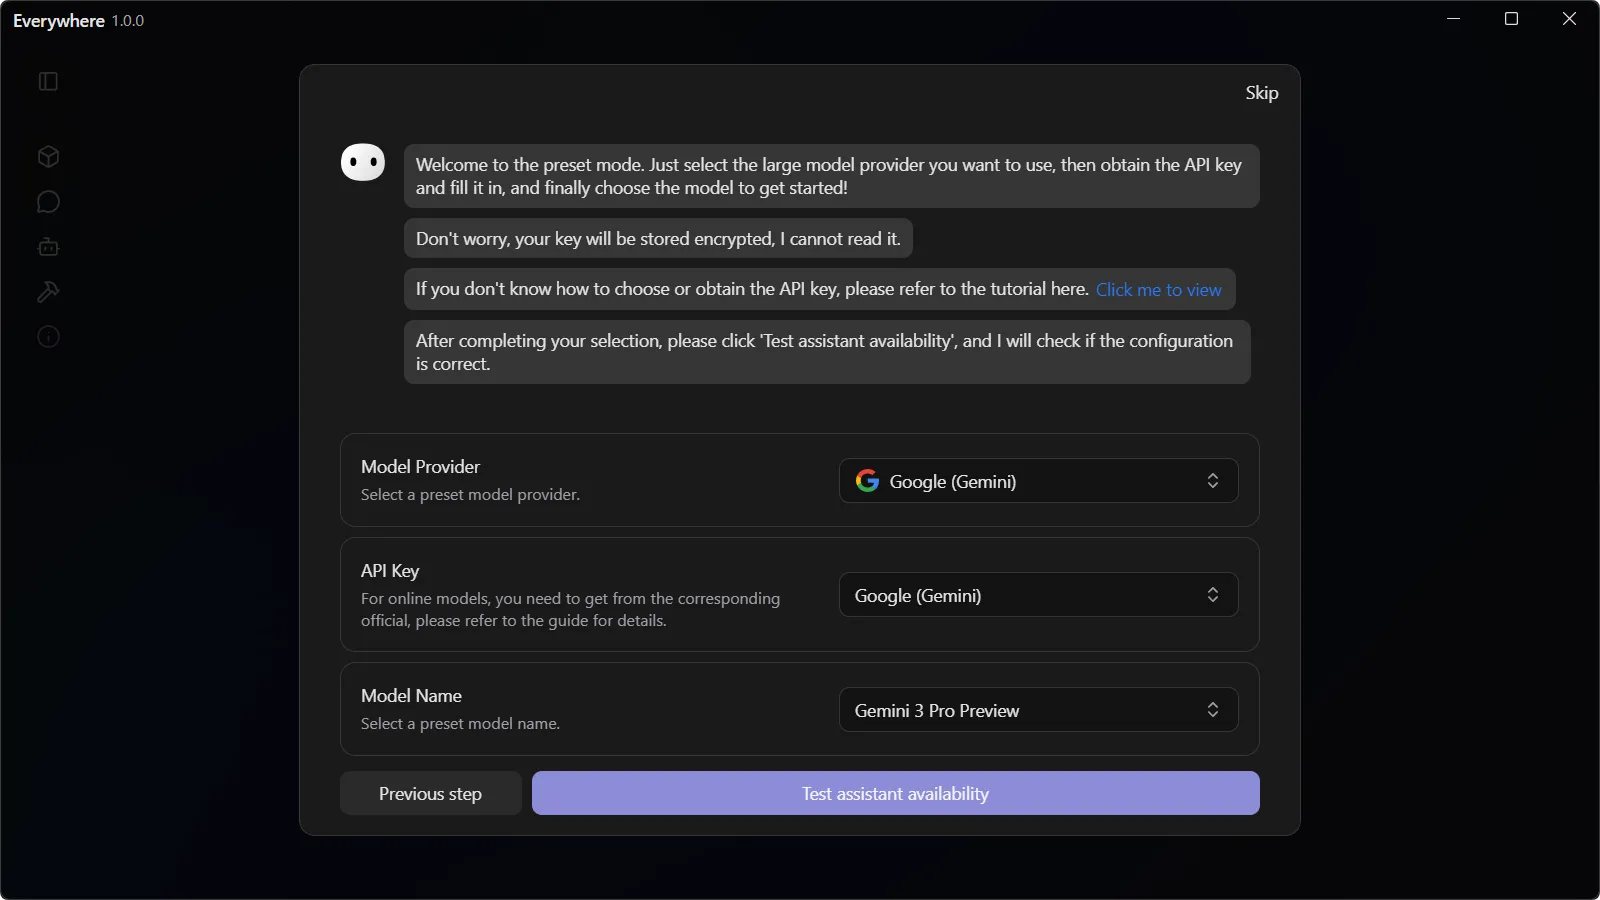The width and height of the screenshot is (1600, 900).
Task: Open the cube icon page in sidebar
Action: point(48,157)
